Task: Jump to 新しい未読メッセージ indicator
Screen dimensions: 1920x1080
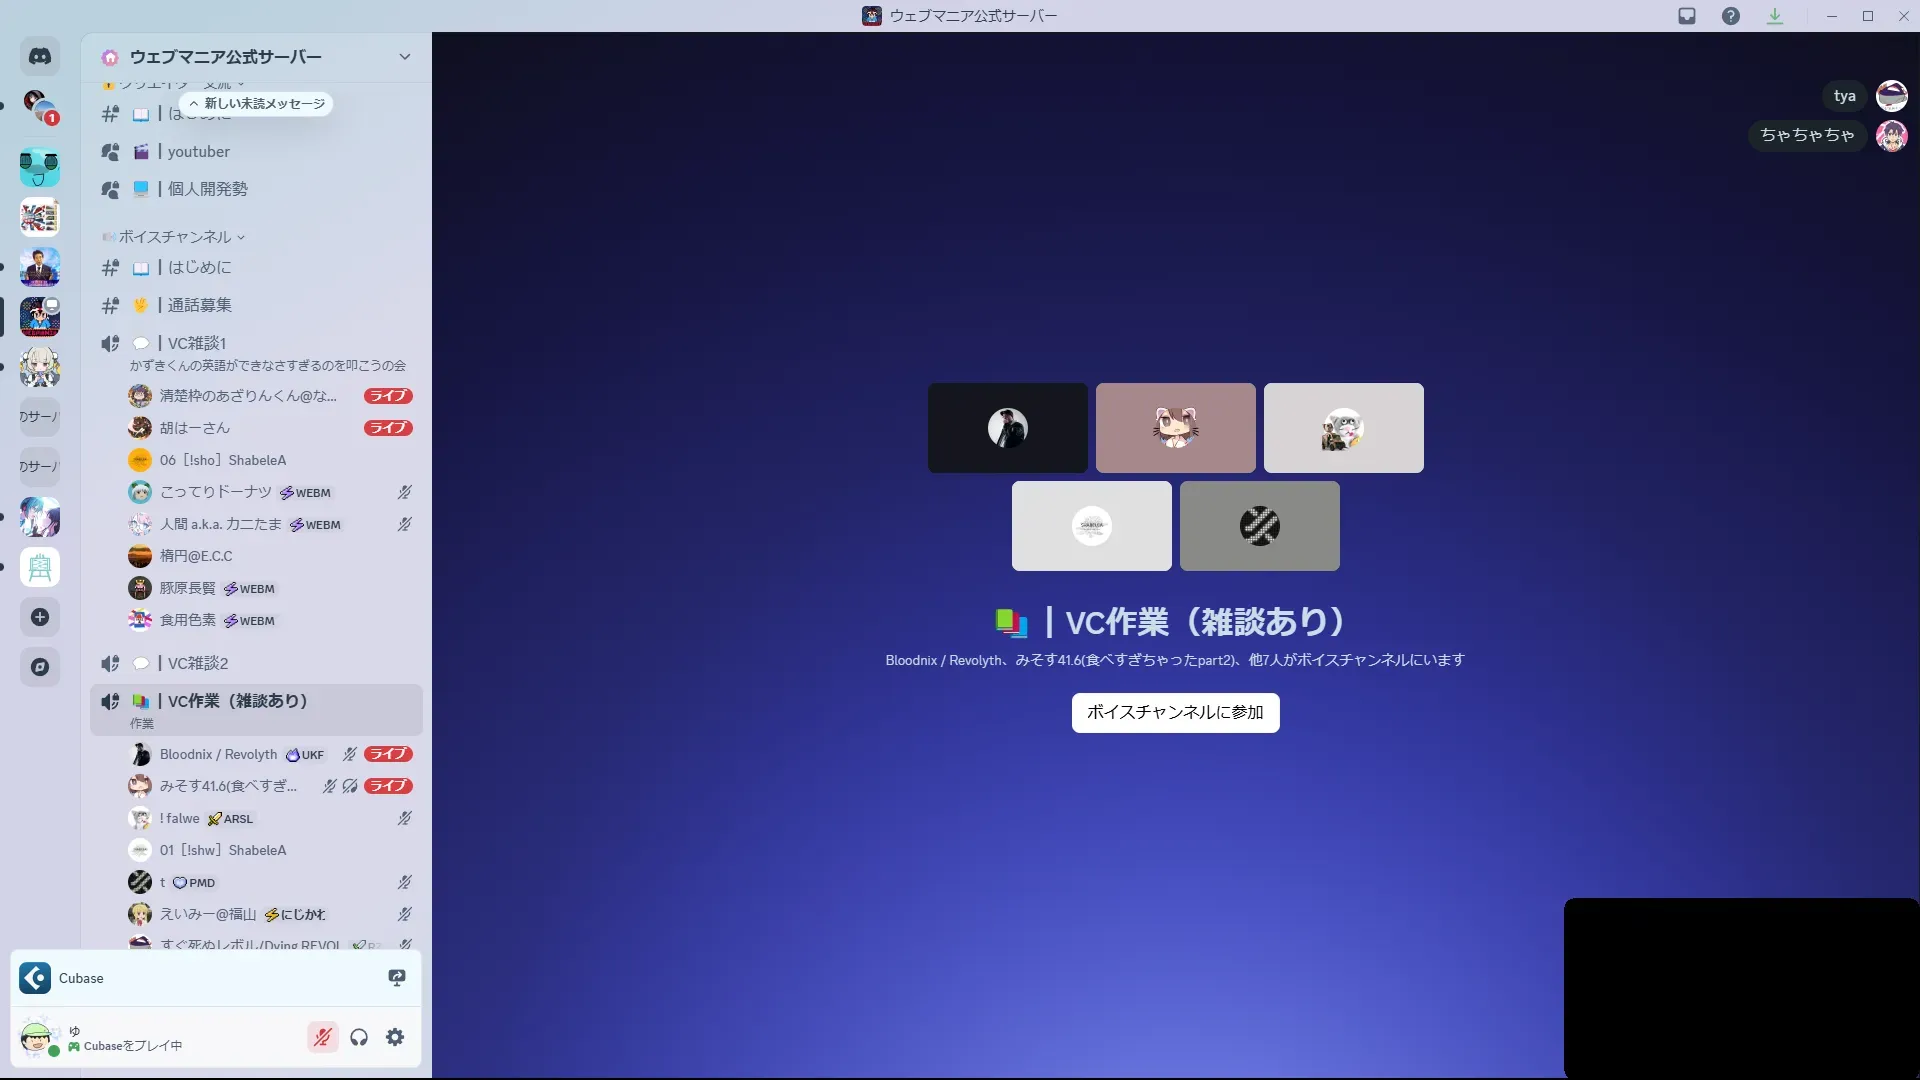Action: coord(258,104)
